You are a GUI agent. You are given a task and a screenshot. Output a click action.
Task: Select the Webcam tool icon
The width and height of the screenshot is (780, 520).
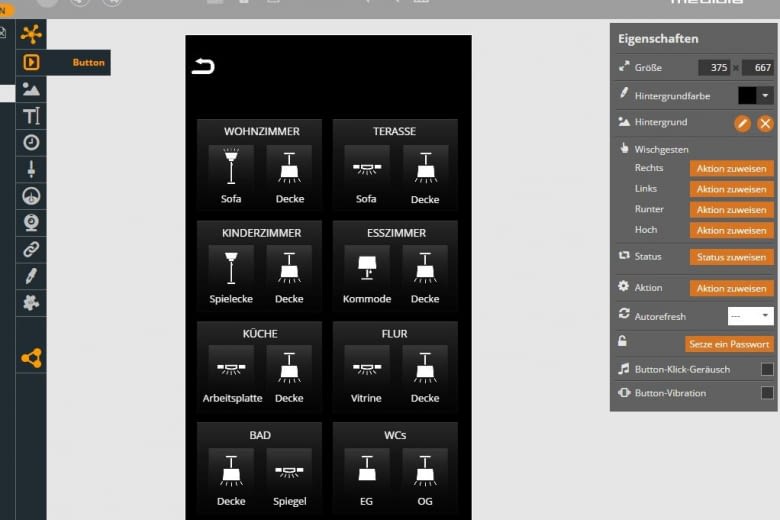tap(31, 222)
